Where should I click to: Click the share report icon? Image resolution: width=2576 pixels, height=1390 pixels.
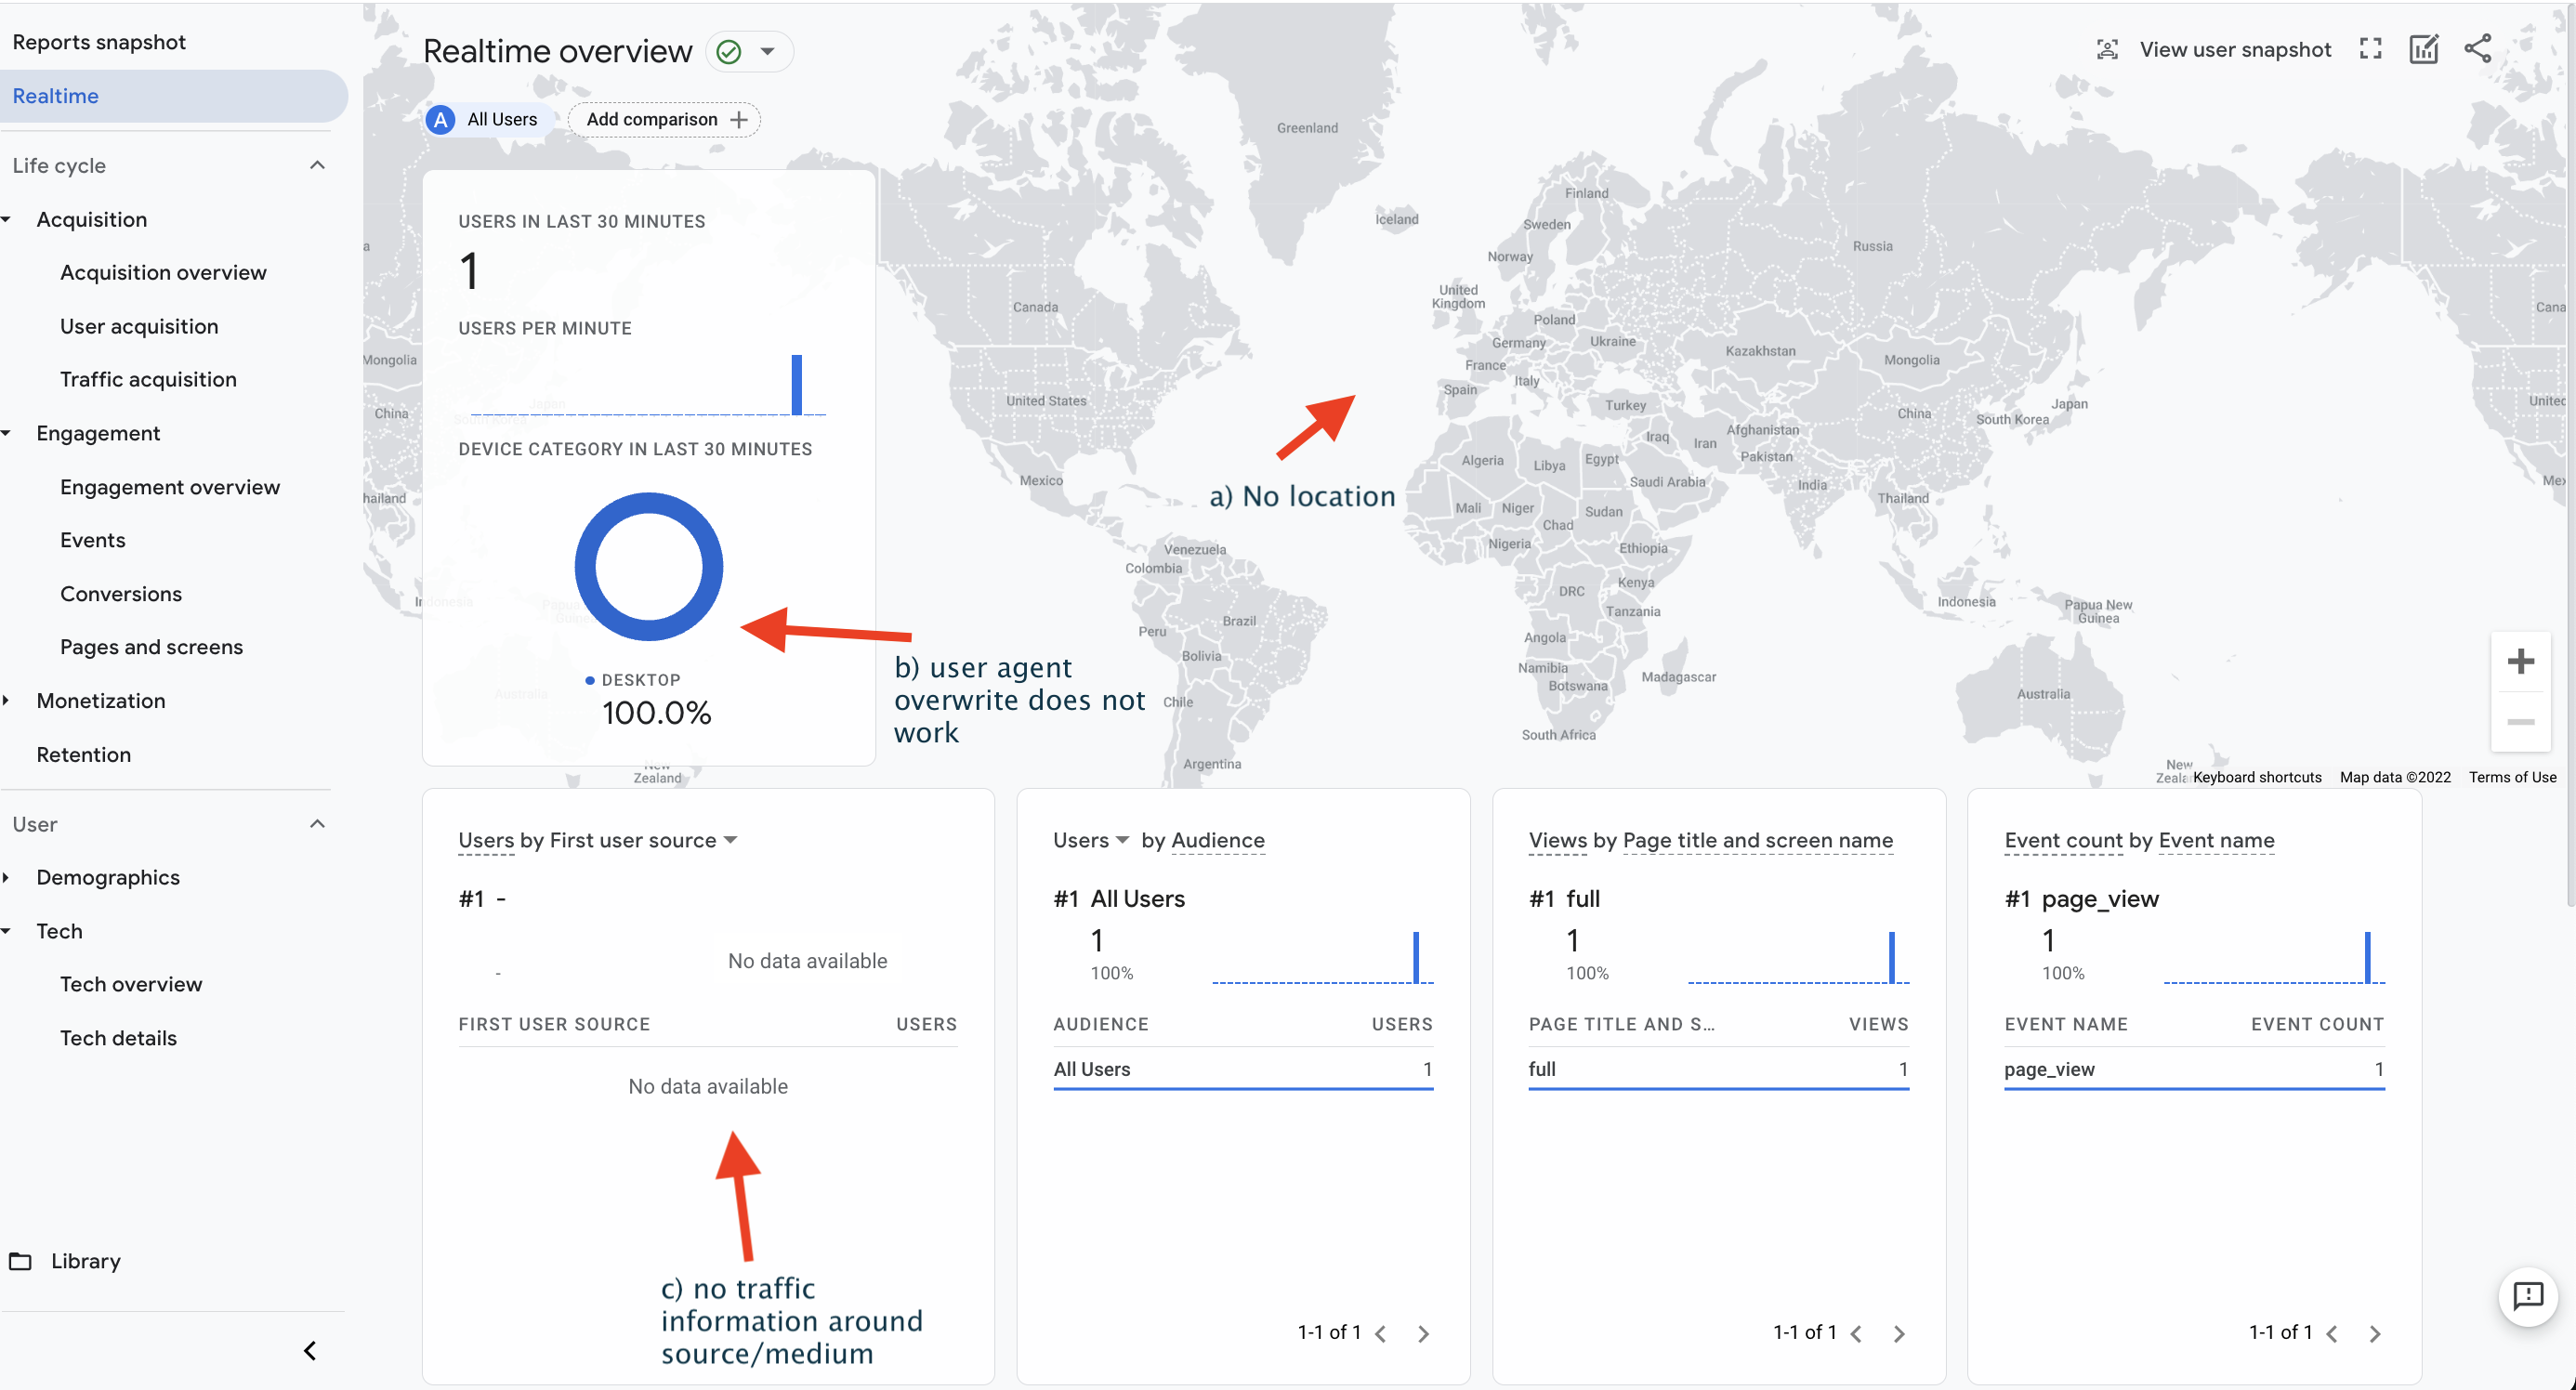2477,49
